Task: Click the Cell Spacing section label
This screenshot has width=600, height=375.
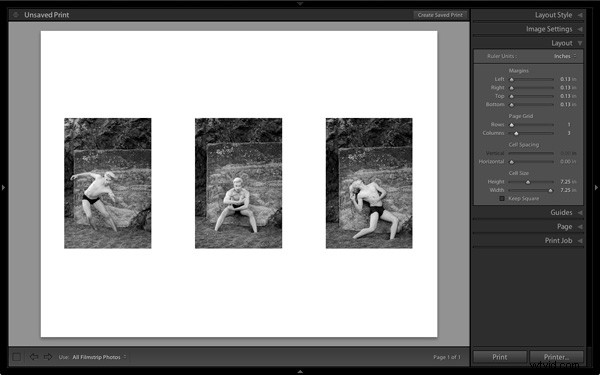Action: click(x=524, y=145)
